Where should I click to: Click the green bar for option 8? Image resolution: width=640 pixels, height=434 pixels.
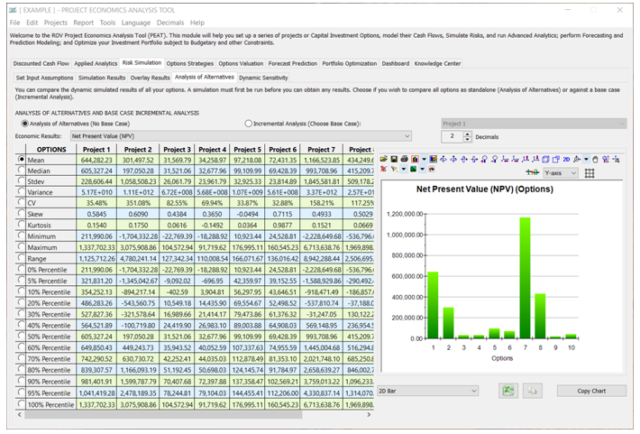[540, 316]
